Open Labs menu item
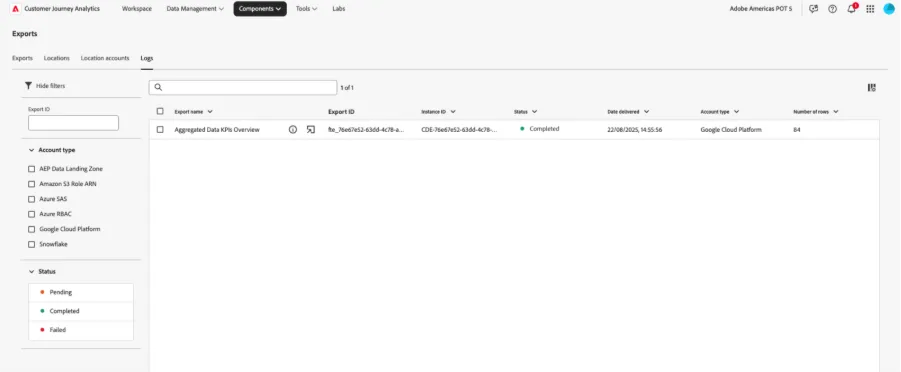 point(338,9)
